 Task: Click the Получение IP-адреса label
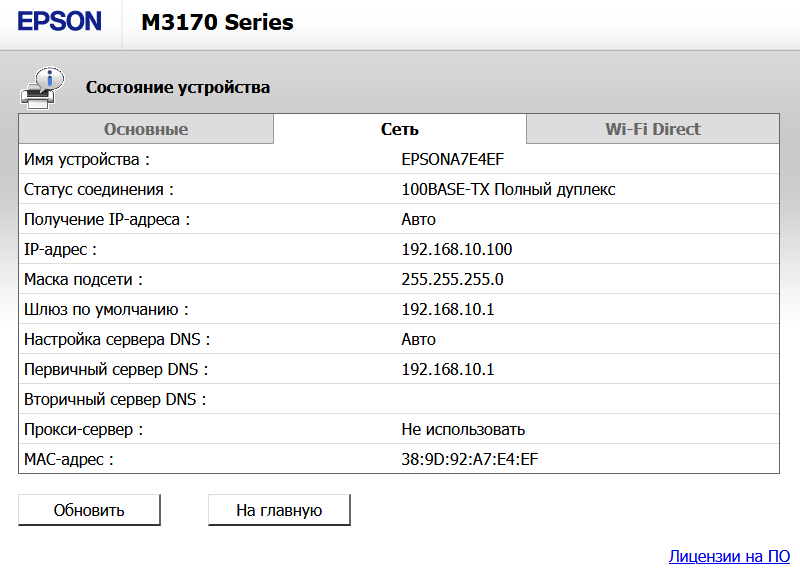coord(107,219)
